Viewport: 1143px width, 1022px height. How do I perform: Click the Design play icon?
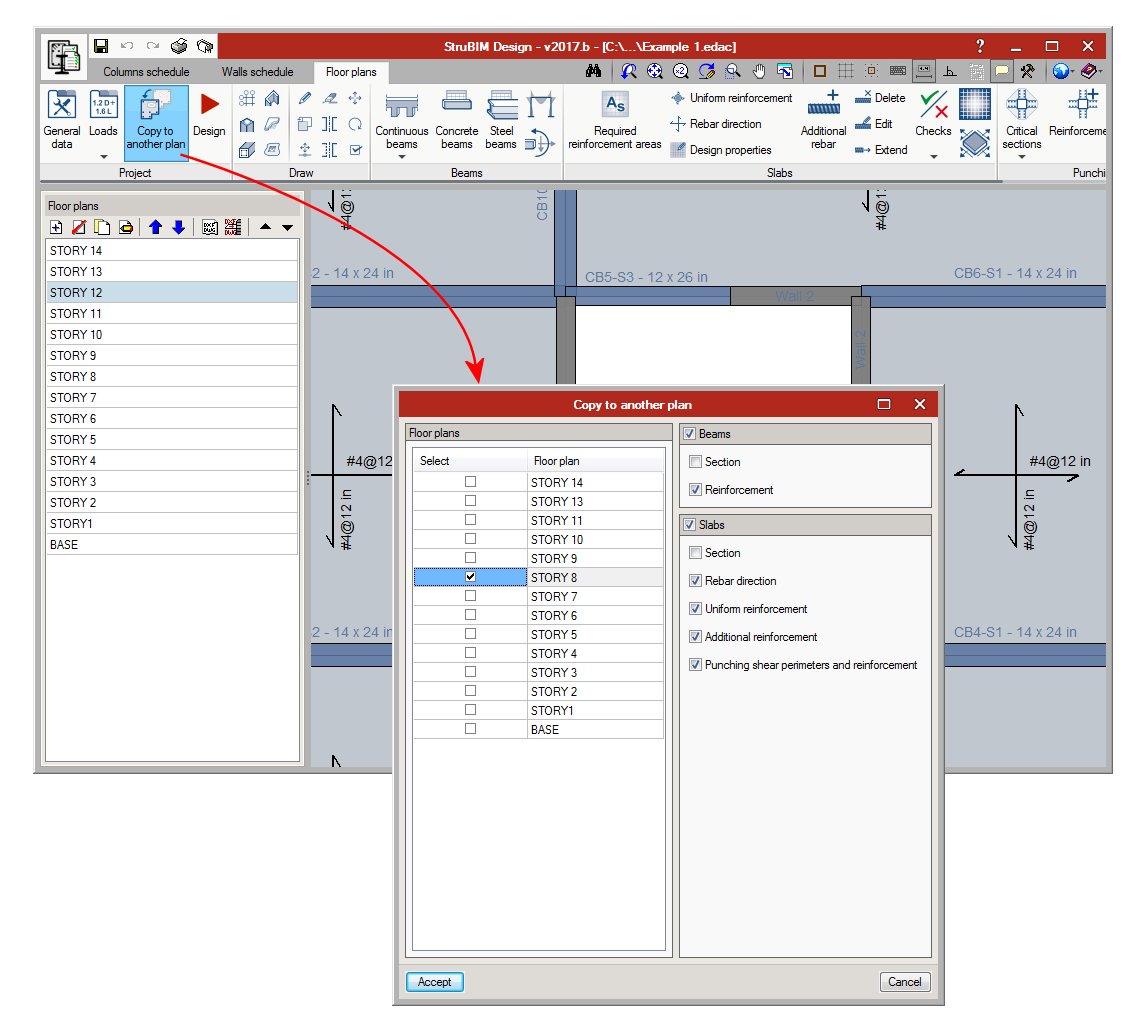point(209,105)
